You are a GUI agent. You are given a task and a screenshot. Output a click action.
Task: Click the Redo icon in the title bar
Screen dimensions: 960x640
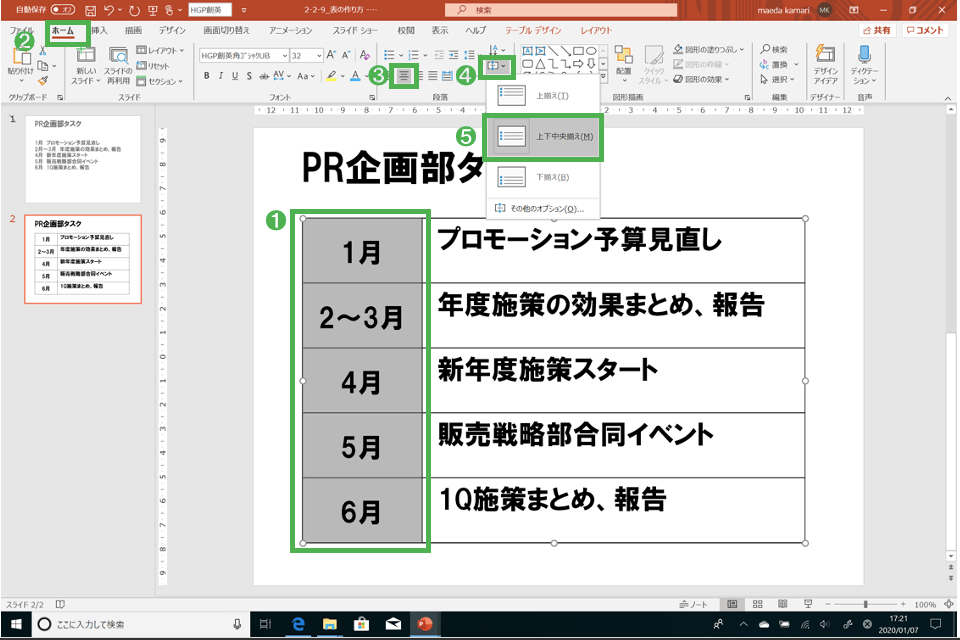[134, 10]
